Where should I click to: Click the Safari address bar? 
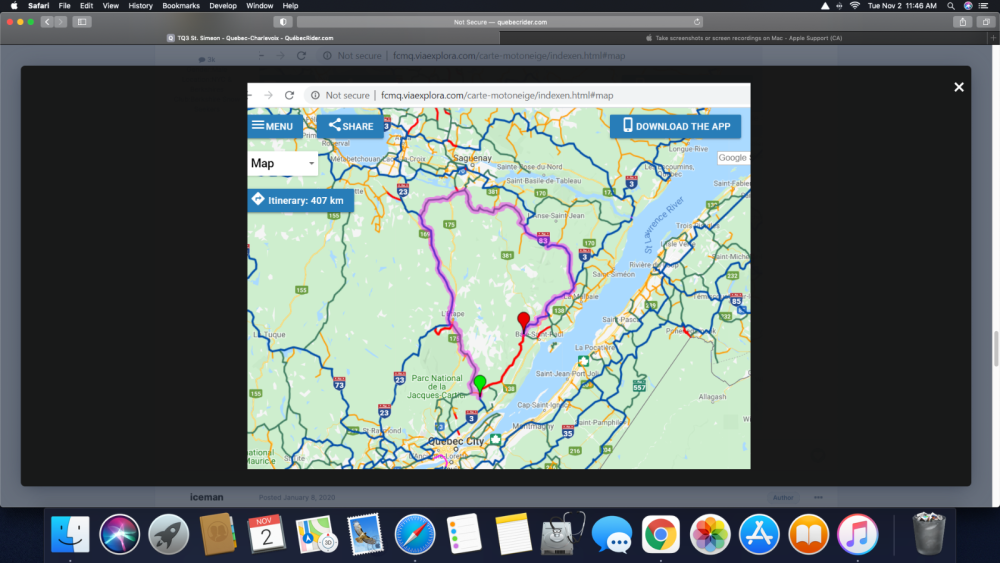click(x=500, y=22)
